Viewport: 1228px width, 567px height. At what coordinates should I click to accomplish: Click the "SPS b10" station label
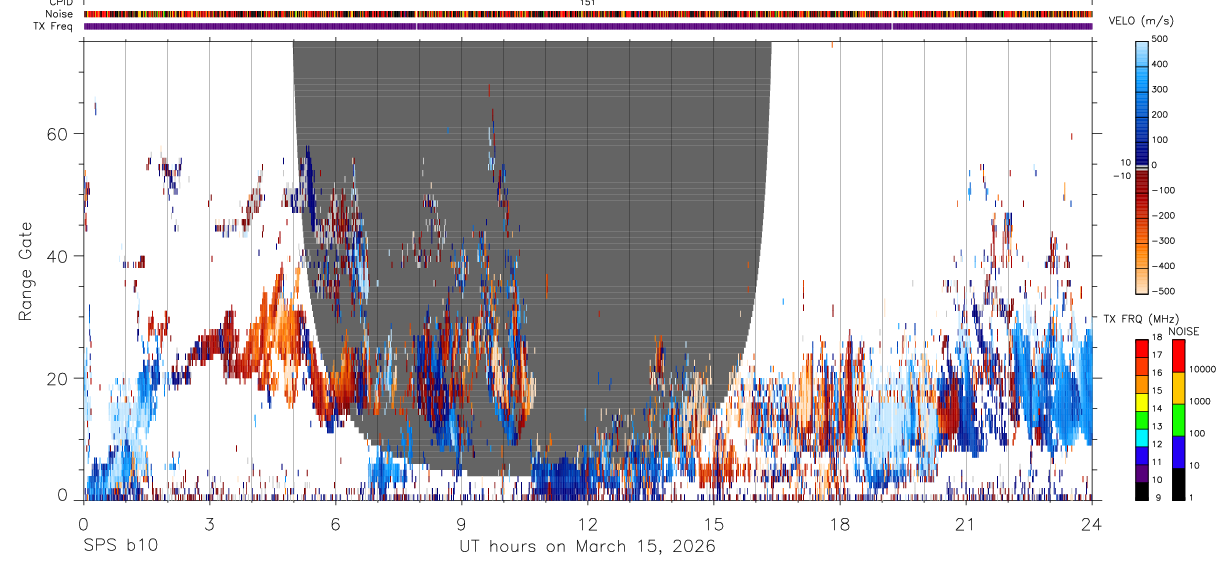tap(120, 546)
